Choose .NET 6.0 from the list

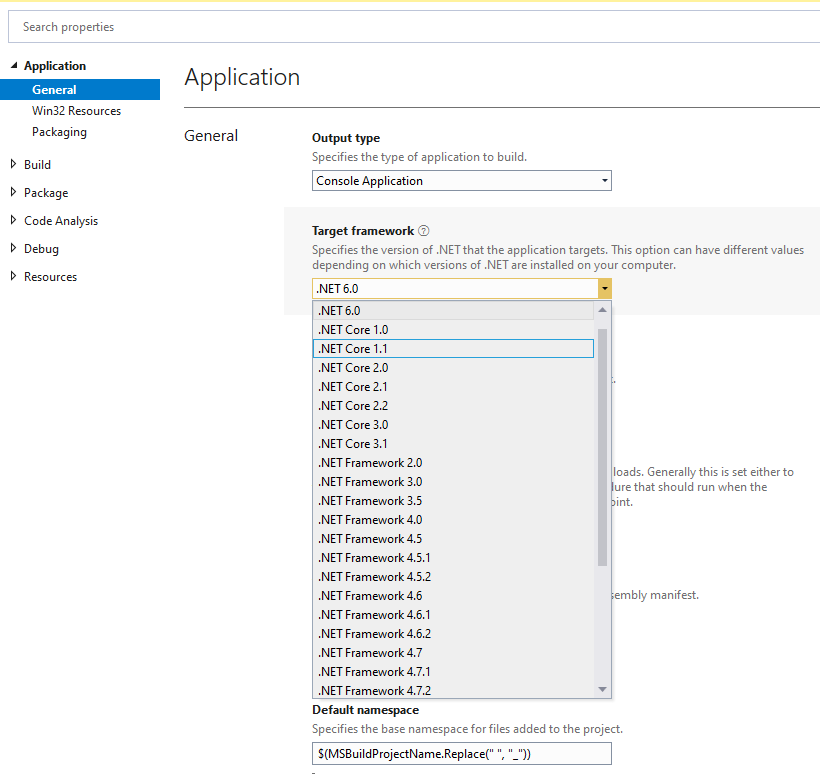click(x=453, y=311)
